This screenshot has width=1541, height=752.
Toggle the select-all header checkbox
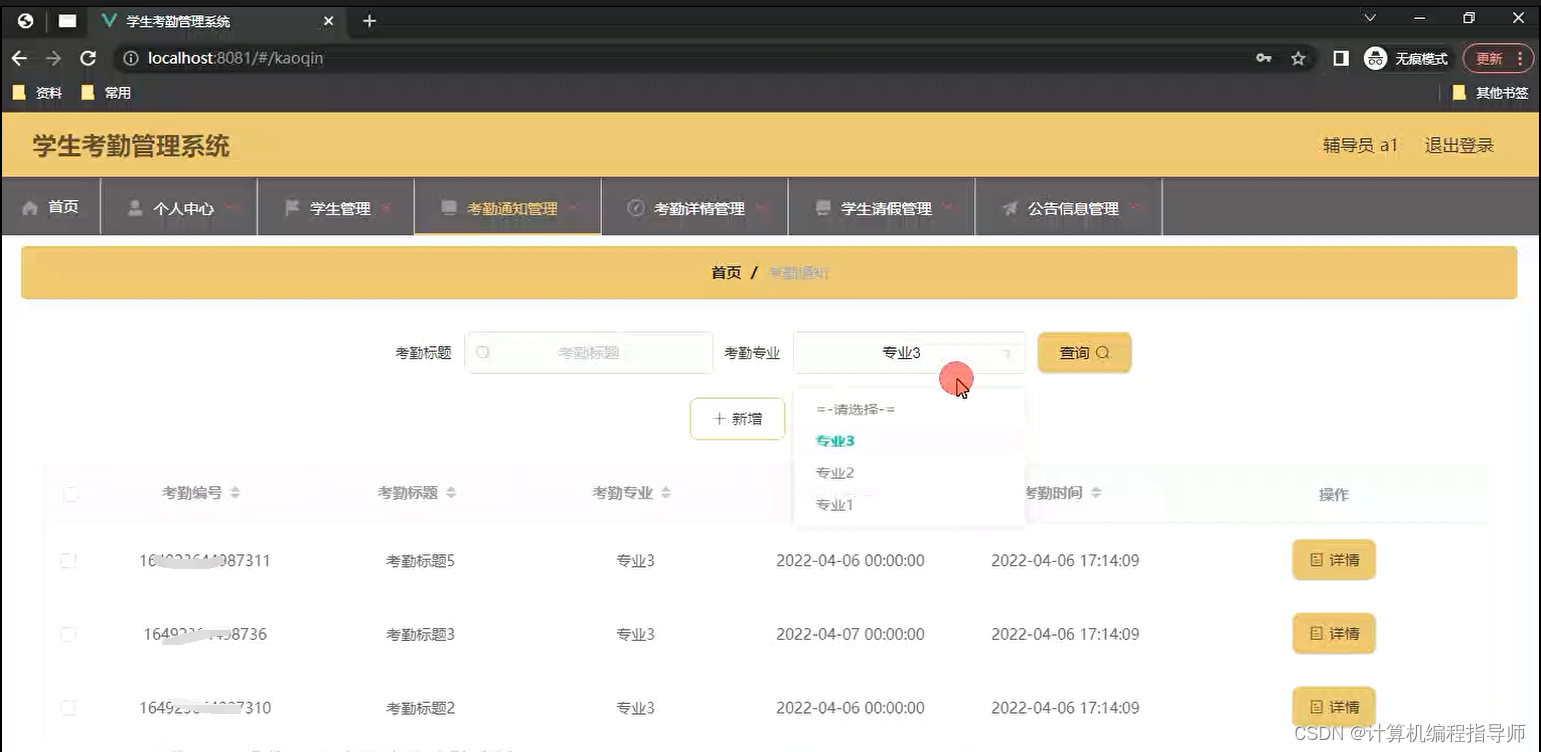(70, 494)
